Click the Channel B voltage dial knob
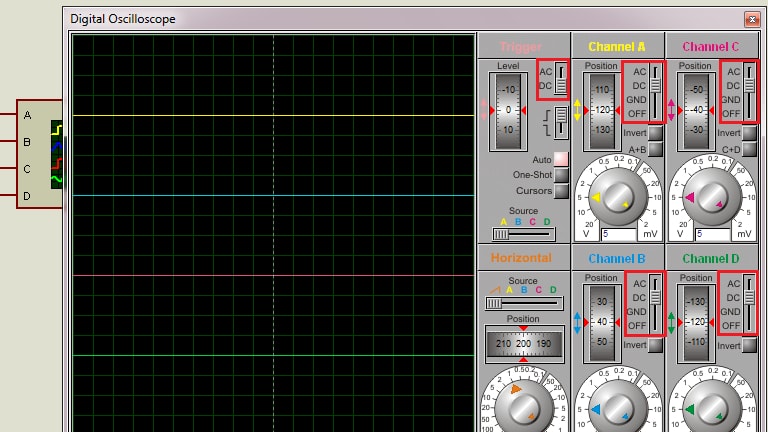The height and width of the screenshot is (432, 768). (x=617, y=406)
